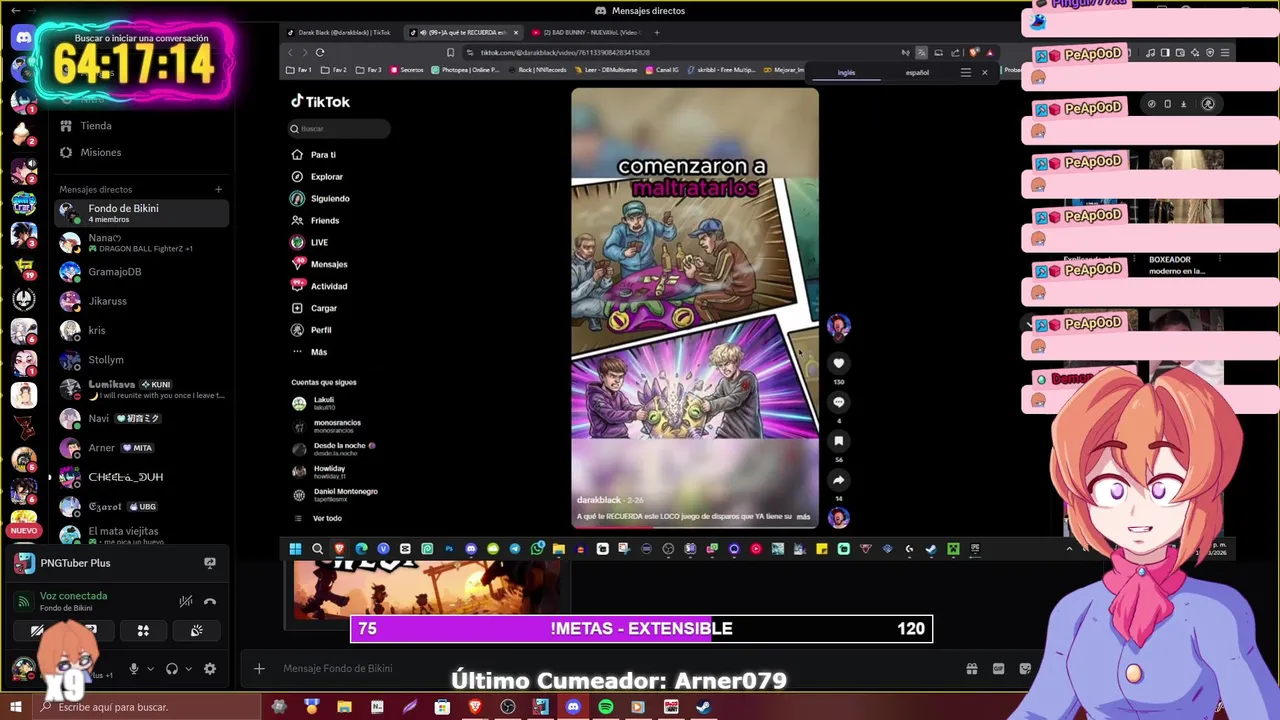Open Discord user settings gear
The image size is (1280, 720).
click(x=210, y=669)
